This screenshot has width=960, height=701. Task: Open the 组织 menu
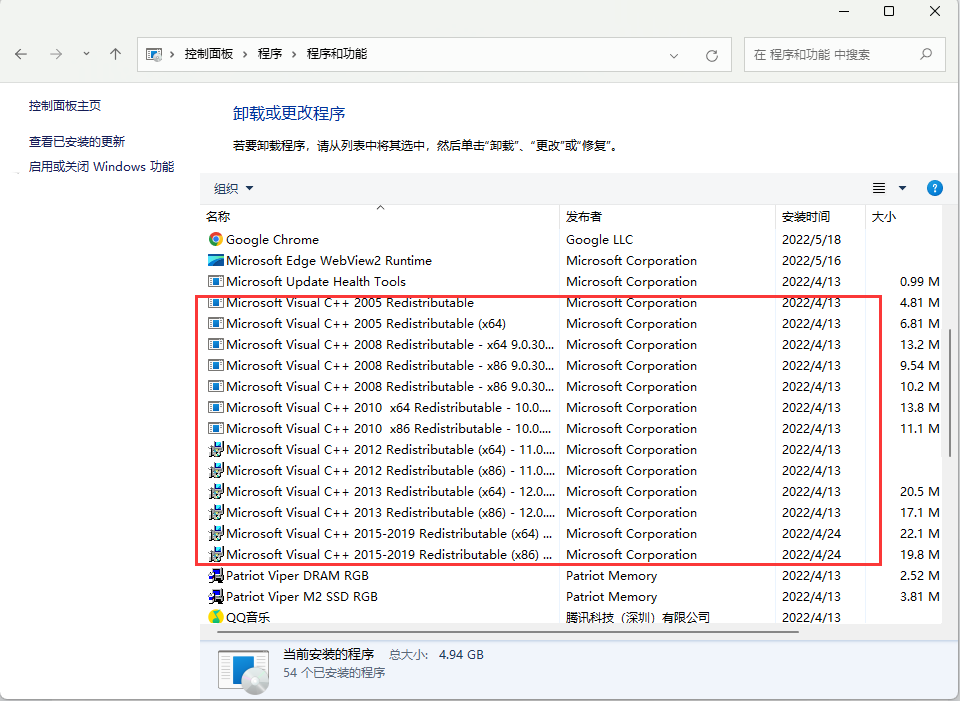233,189
